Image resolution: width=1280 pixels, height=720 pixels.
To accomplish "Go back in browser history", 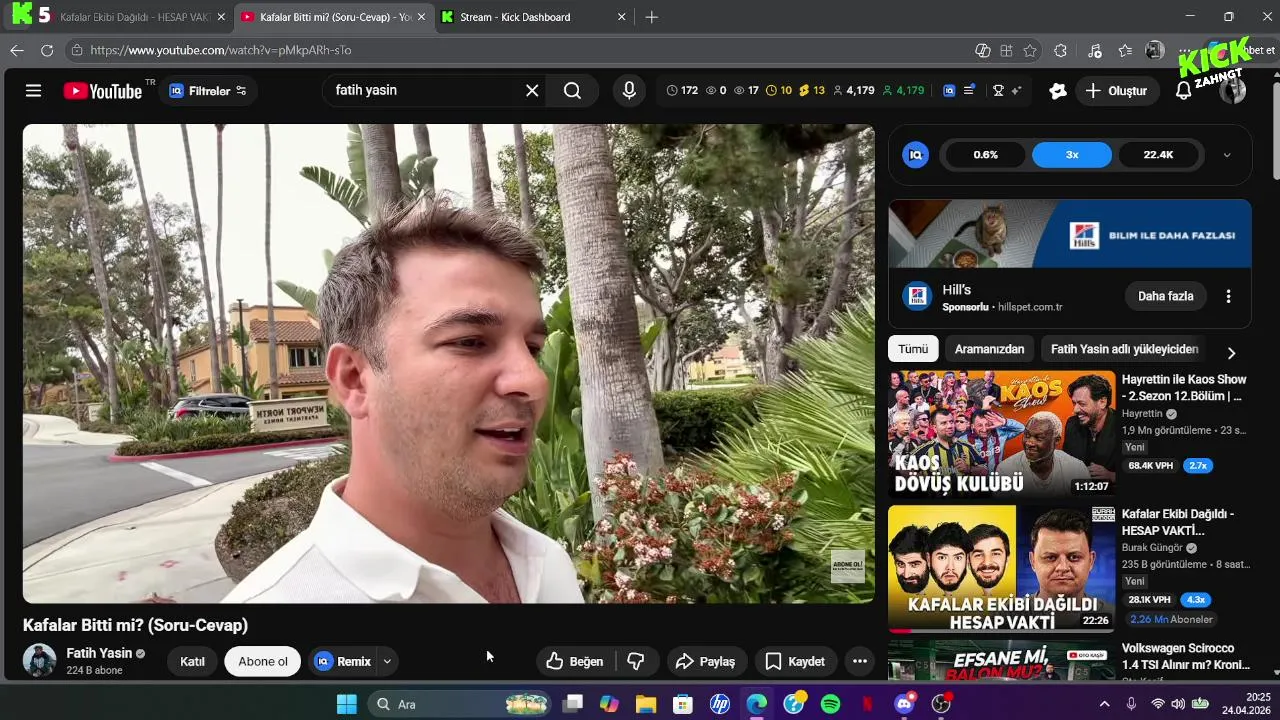I will (17, 50).
